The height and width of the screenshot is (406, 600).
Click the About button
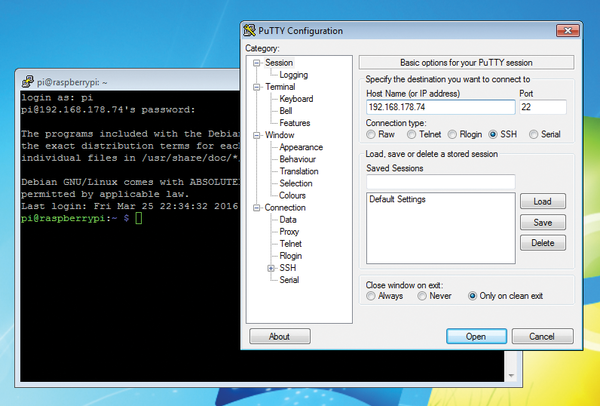click(280, 336)
